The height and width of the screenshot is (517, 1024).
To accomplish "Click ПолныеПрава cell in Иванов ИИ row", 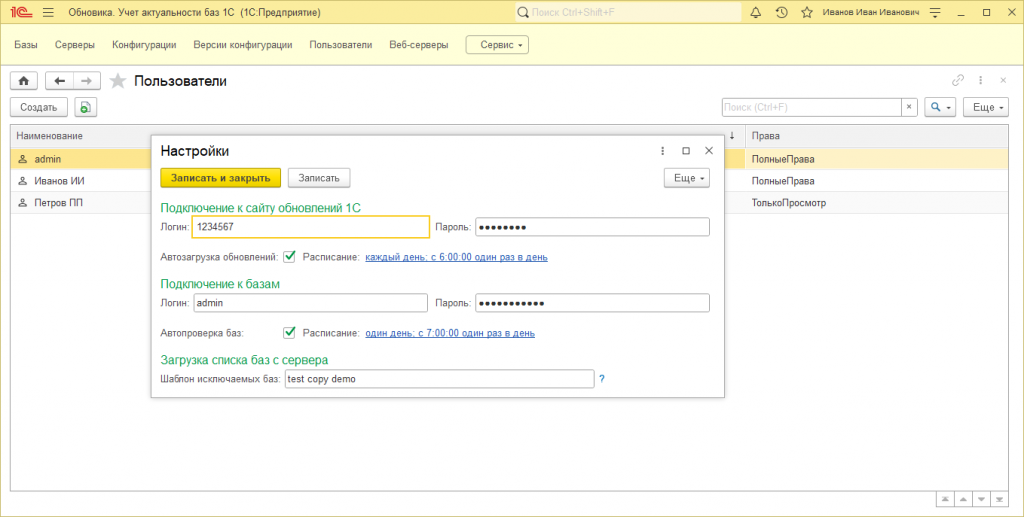I will click(x=783, y=181).
